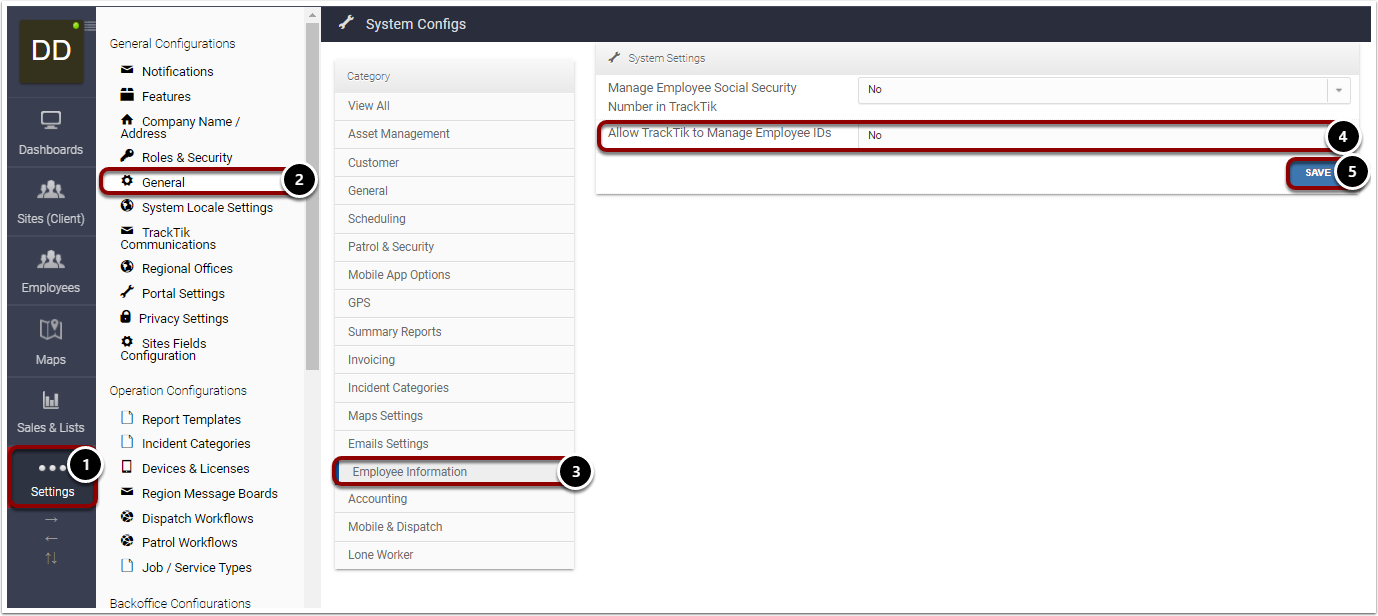Open Mobile & Dispatch category
The width and height of the screenshot is (1378, 616).
click(x=454, y=527)
